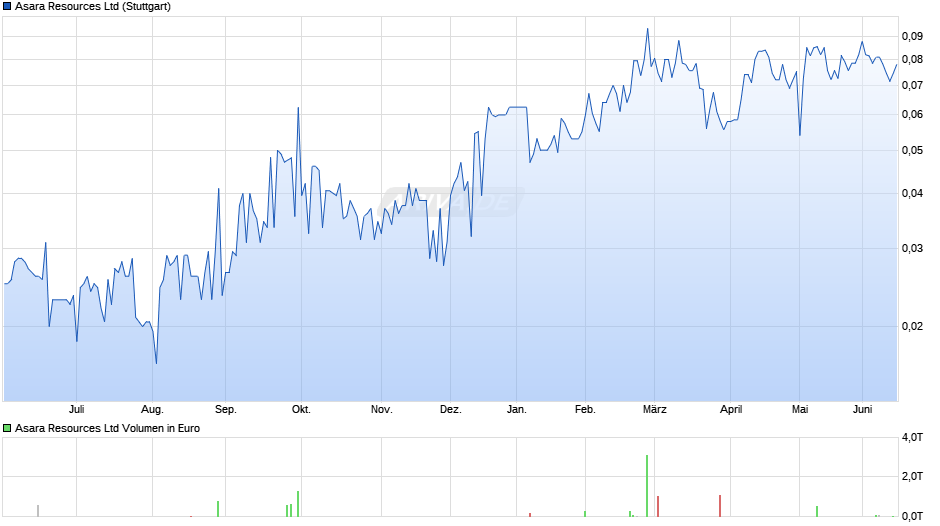
Task: Click the 0,08 price axis value
Action: (912, 59)
